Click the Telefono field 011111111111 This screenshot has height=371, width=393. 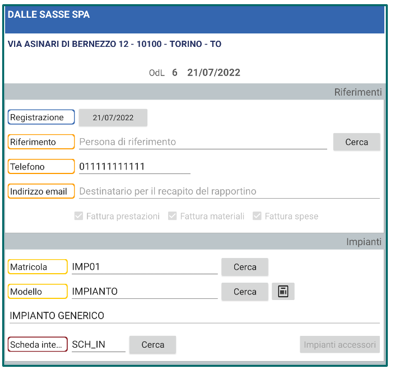point(135,167)
